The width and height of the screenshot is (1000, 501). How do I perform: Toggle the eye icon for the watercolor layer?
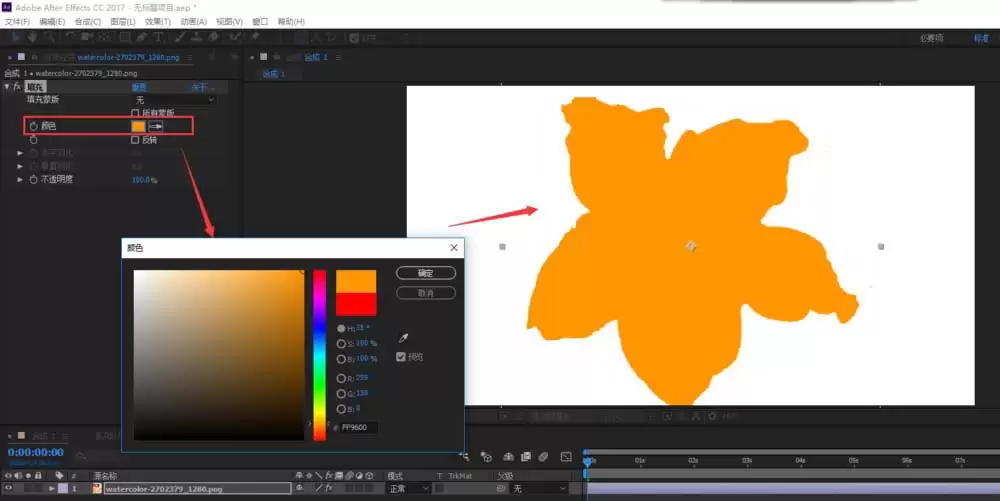(8, 488)
